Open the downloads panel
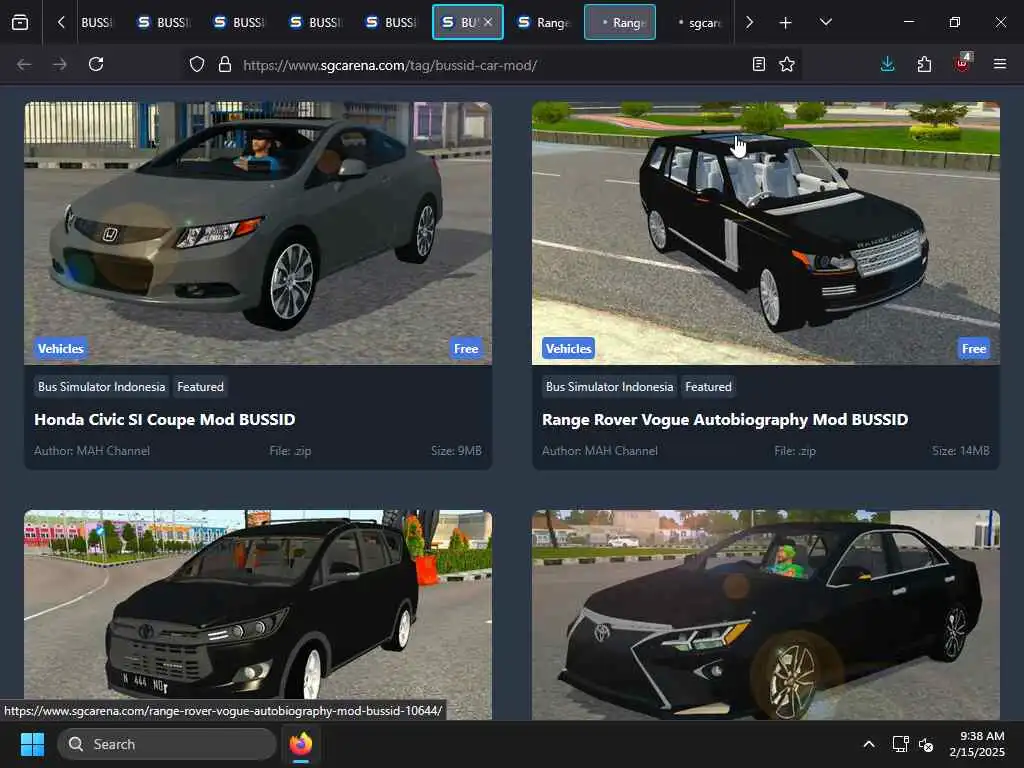This screenshot has height=768, width=1024. 888,64
